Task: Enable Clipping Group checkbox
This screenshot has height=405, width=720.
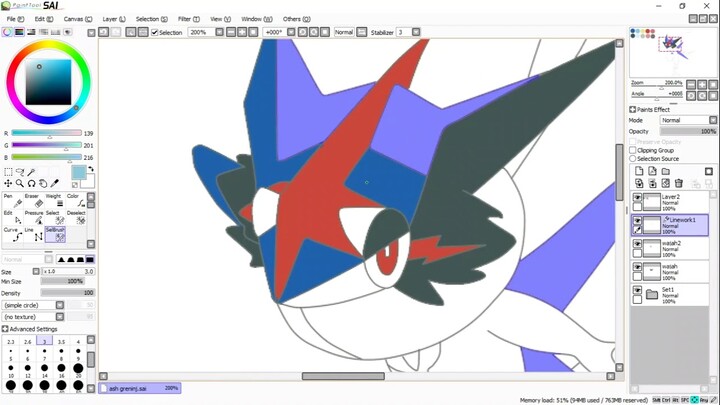Action: pos(633,150)
